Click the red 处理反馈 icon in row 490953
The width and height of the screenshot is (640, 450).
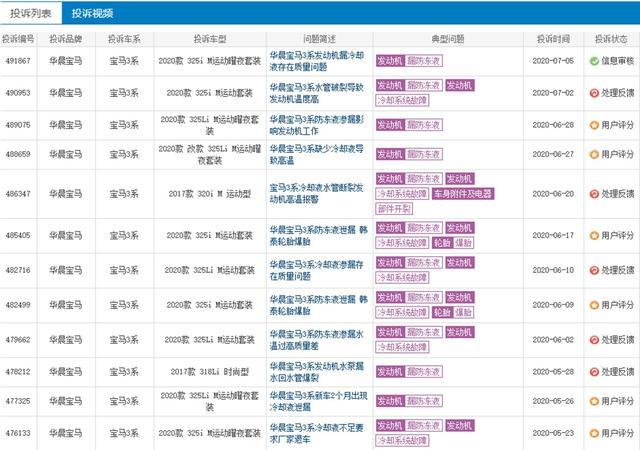tap(594, 93)
